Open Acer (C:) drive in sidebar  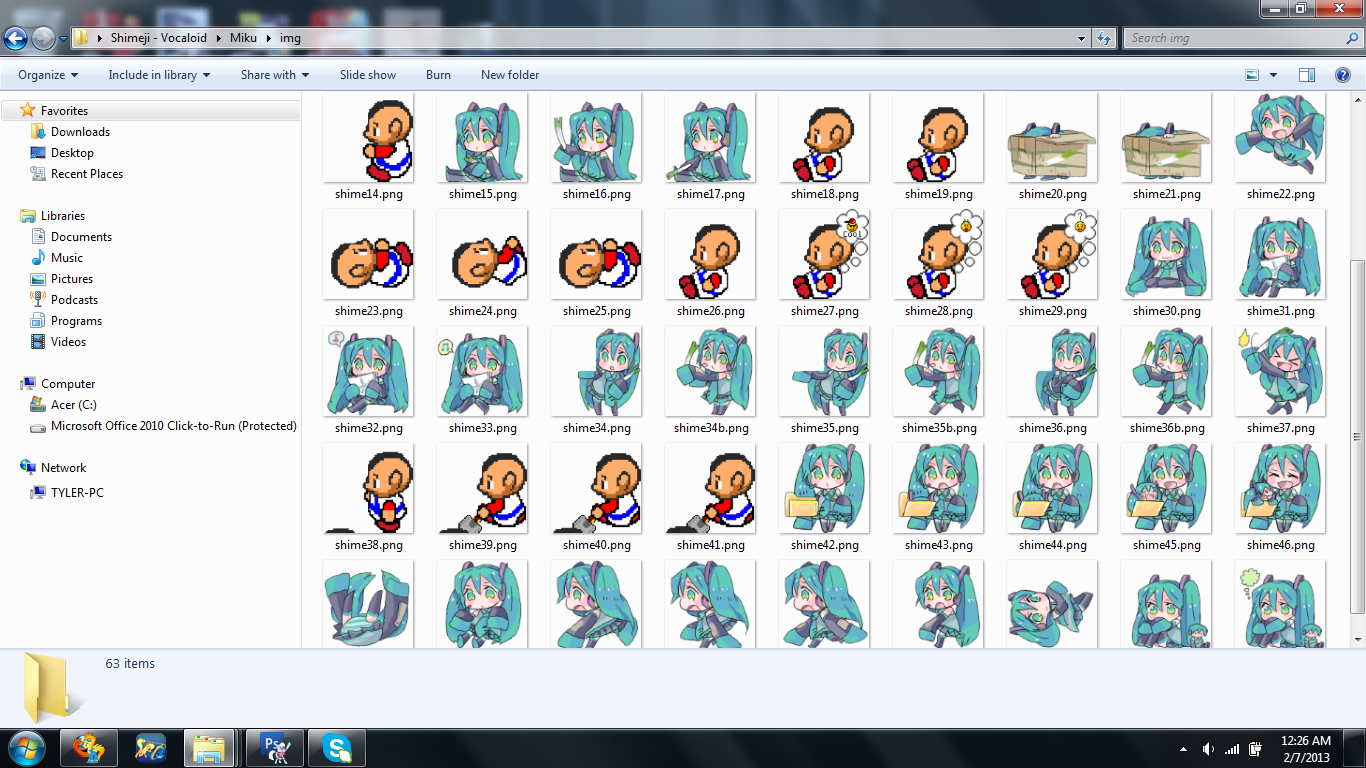coord(73,405)
